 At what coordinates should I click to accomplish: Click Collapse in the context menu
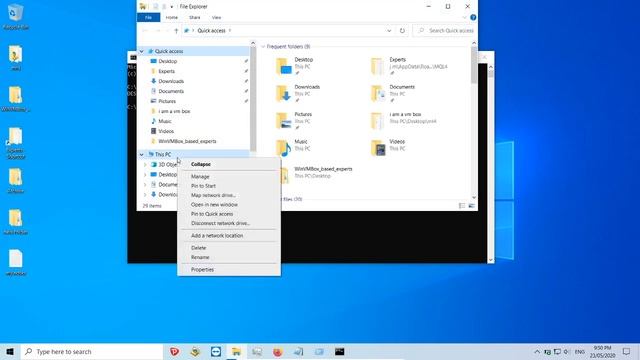200,164
